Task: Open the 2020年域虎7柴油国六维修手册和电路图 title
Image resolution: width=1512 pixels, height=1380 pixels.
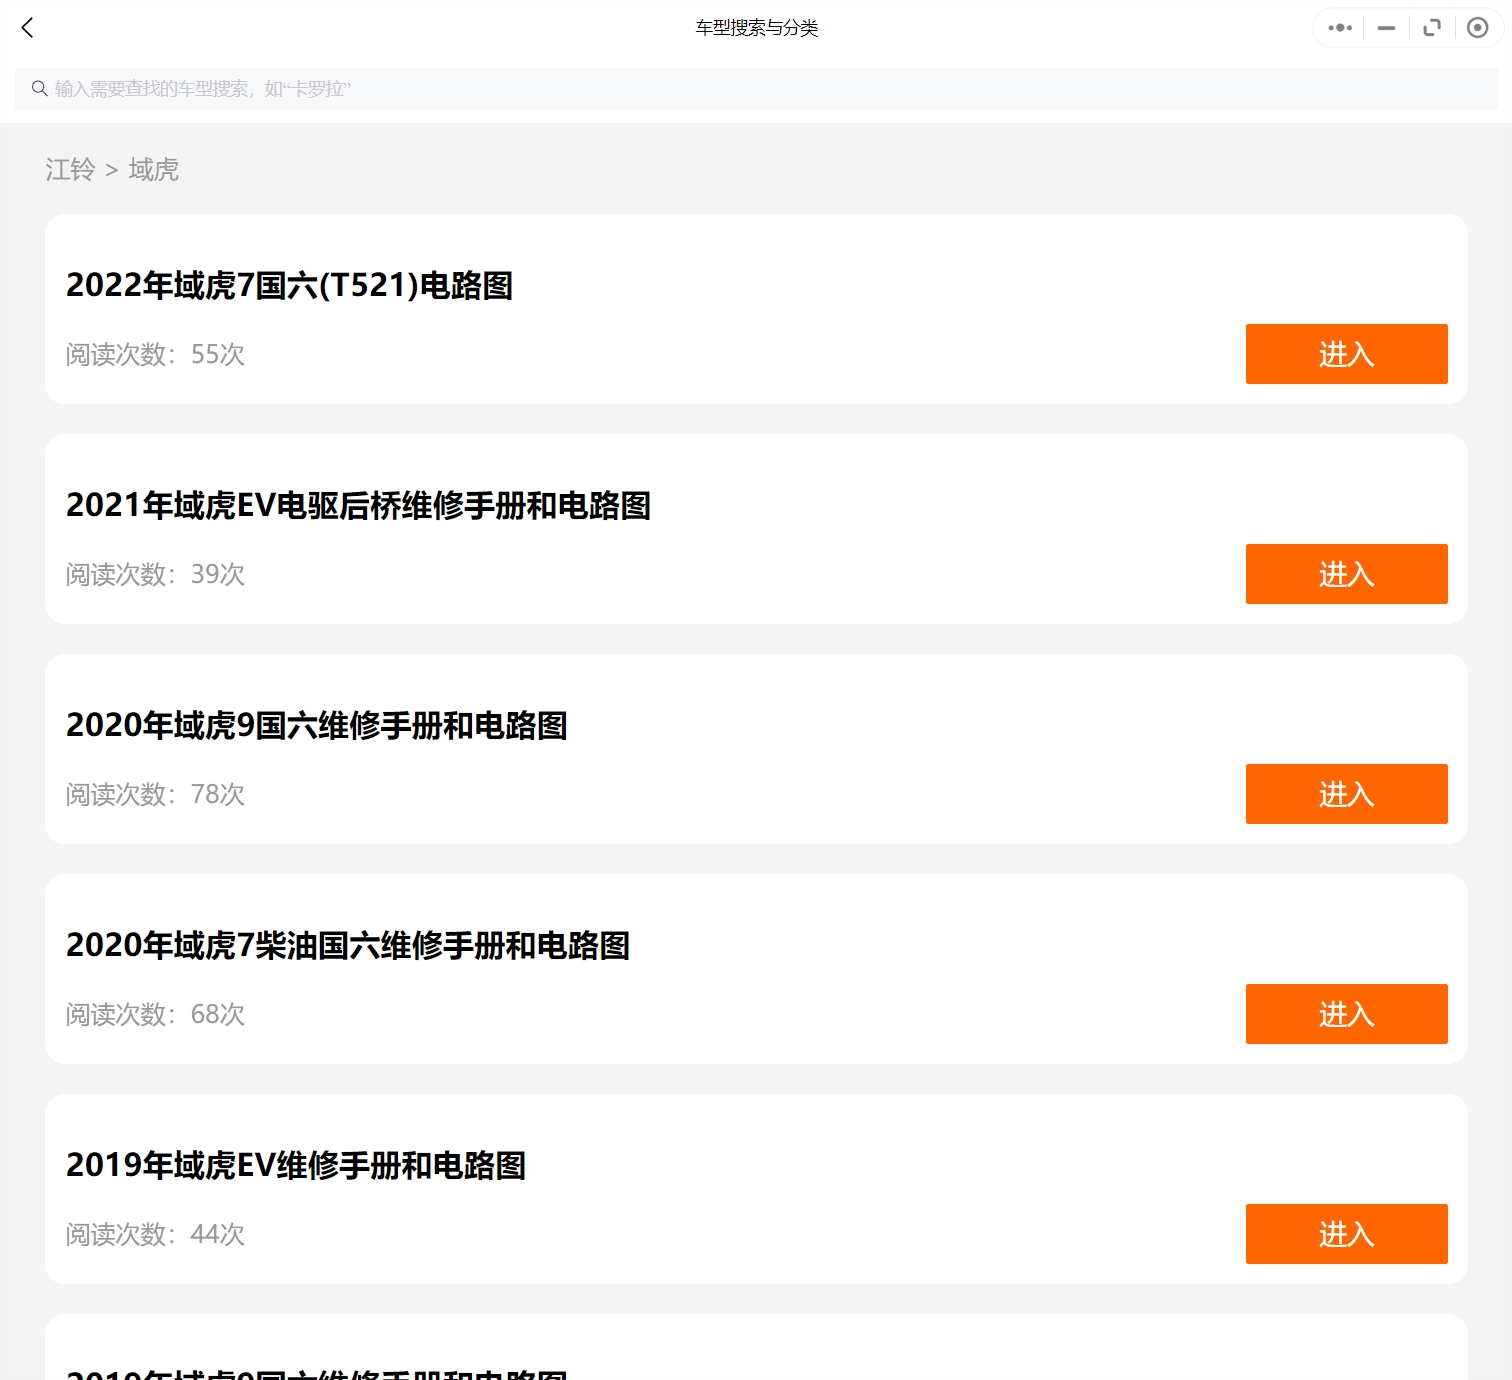Action: coord(347,946)
